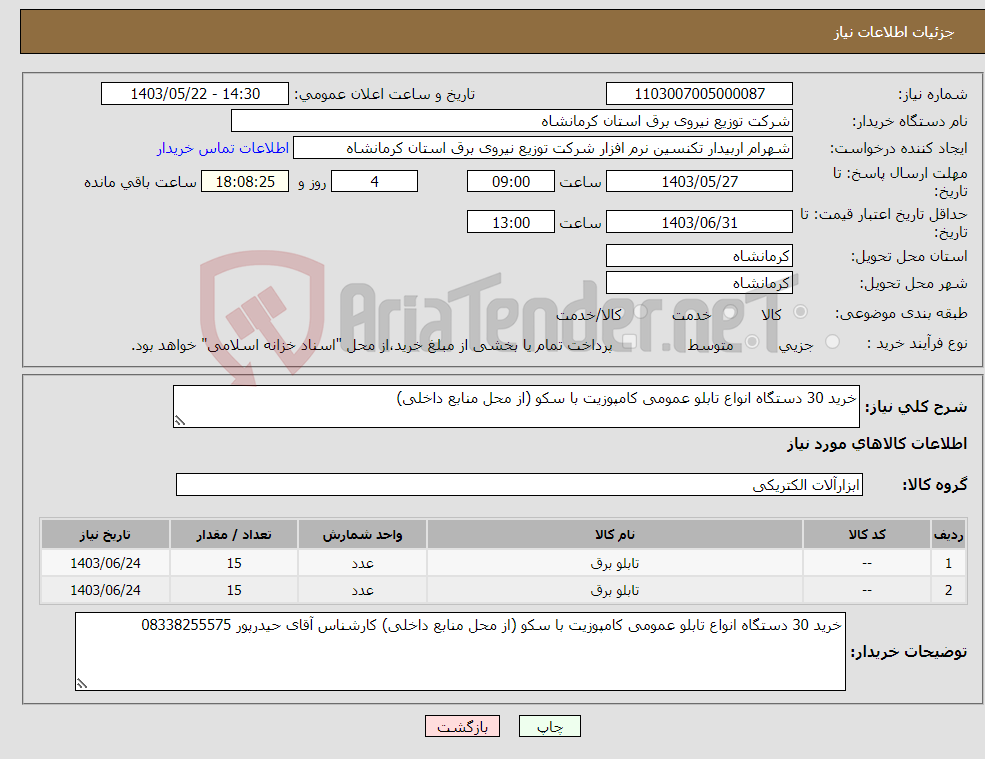
Task: Click the چاپ (print) button
Action: (x=550, y=726)
